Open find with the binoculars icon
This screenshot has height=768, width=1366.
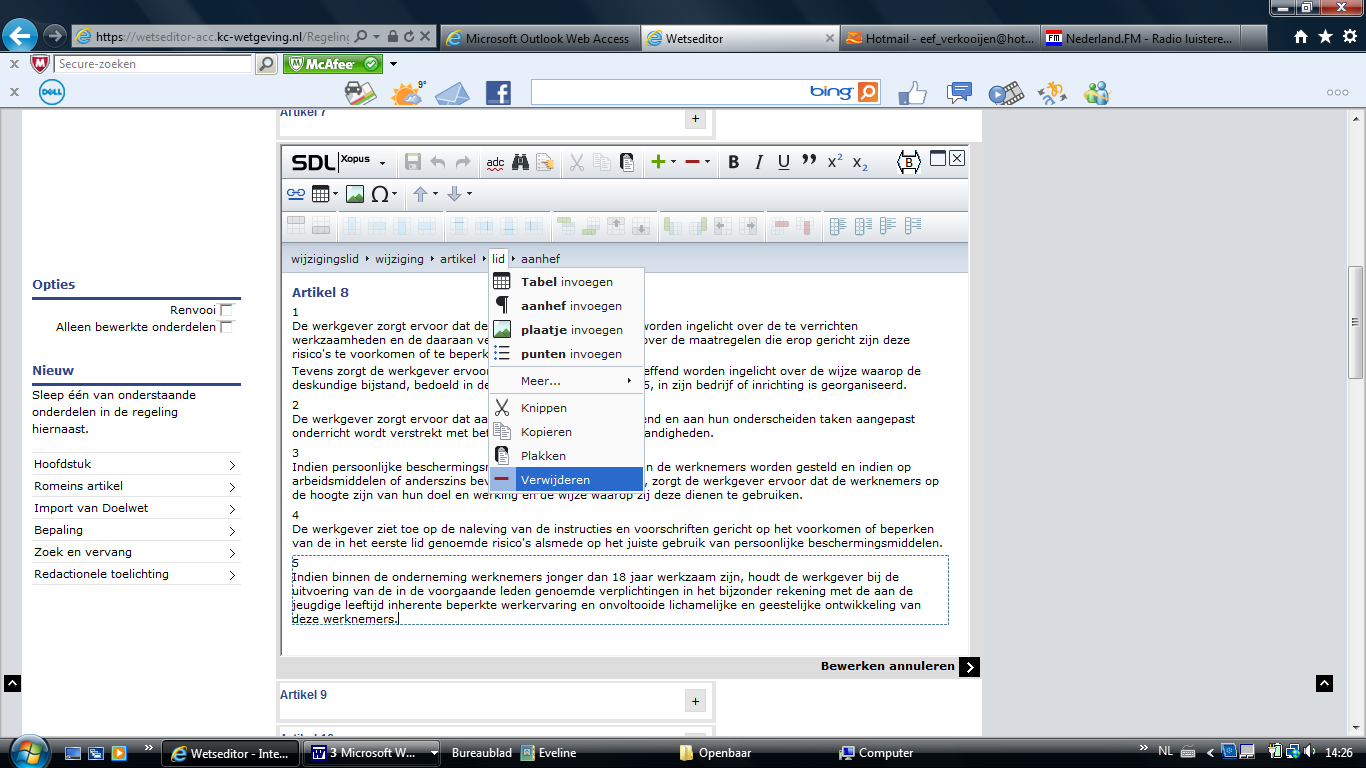(521, 162)
